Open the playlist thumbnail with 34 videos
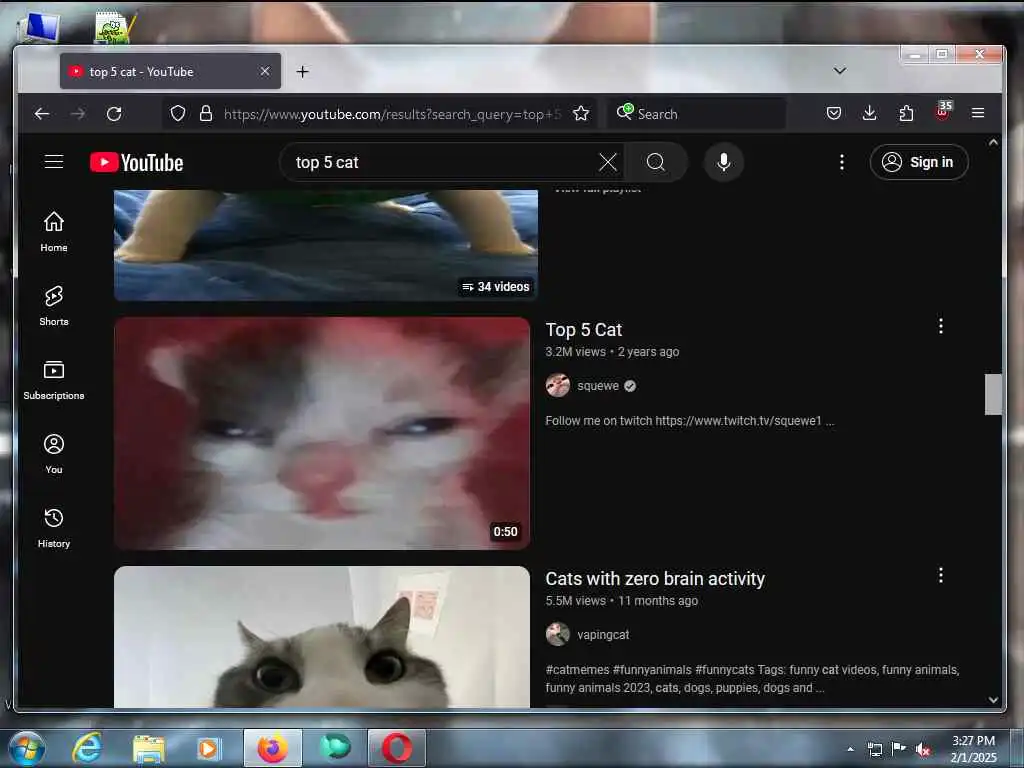The height and width of the screenshot is (768, 1024). [x=326, y=245]
